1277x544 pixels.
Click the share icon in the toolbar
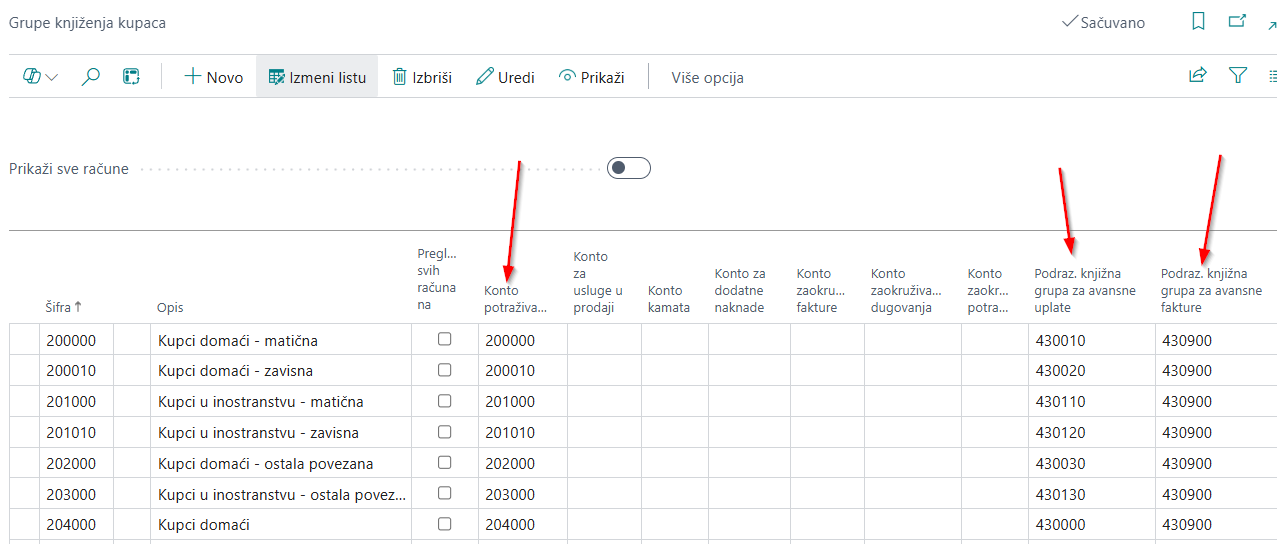(1197, 76)
